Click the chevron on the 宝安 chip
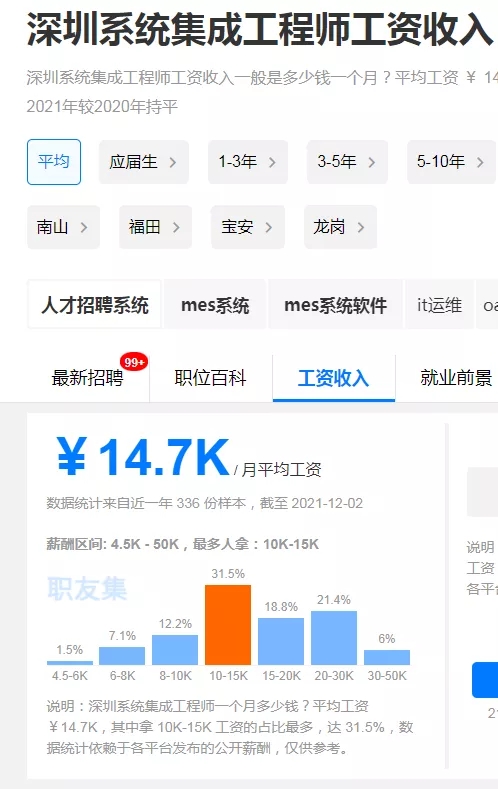The width and height of the screenshot is (498, 789). pyautogui.click(x=269, y=227)
